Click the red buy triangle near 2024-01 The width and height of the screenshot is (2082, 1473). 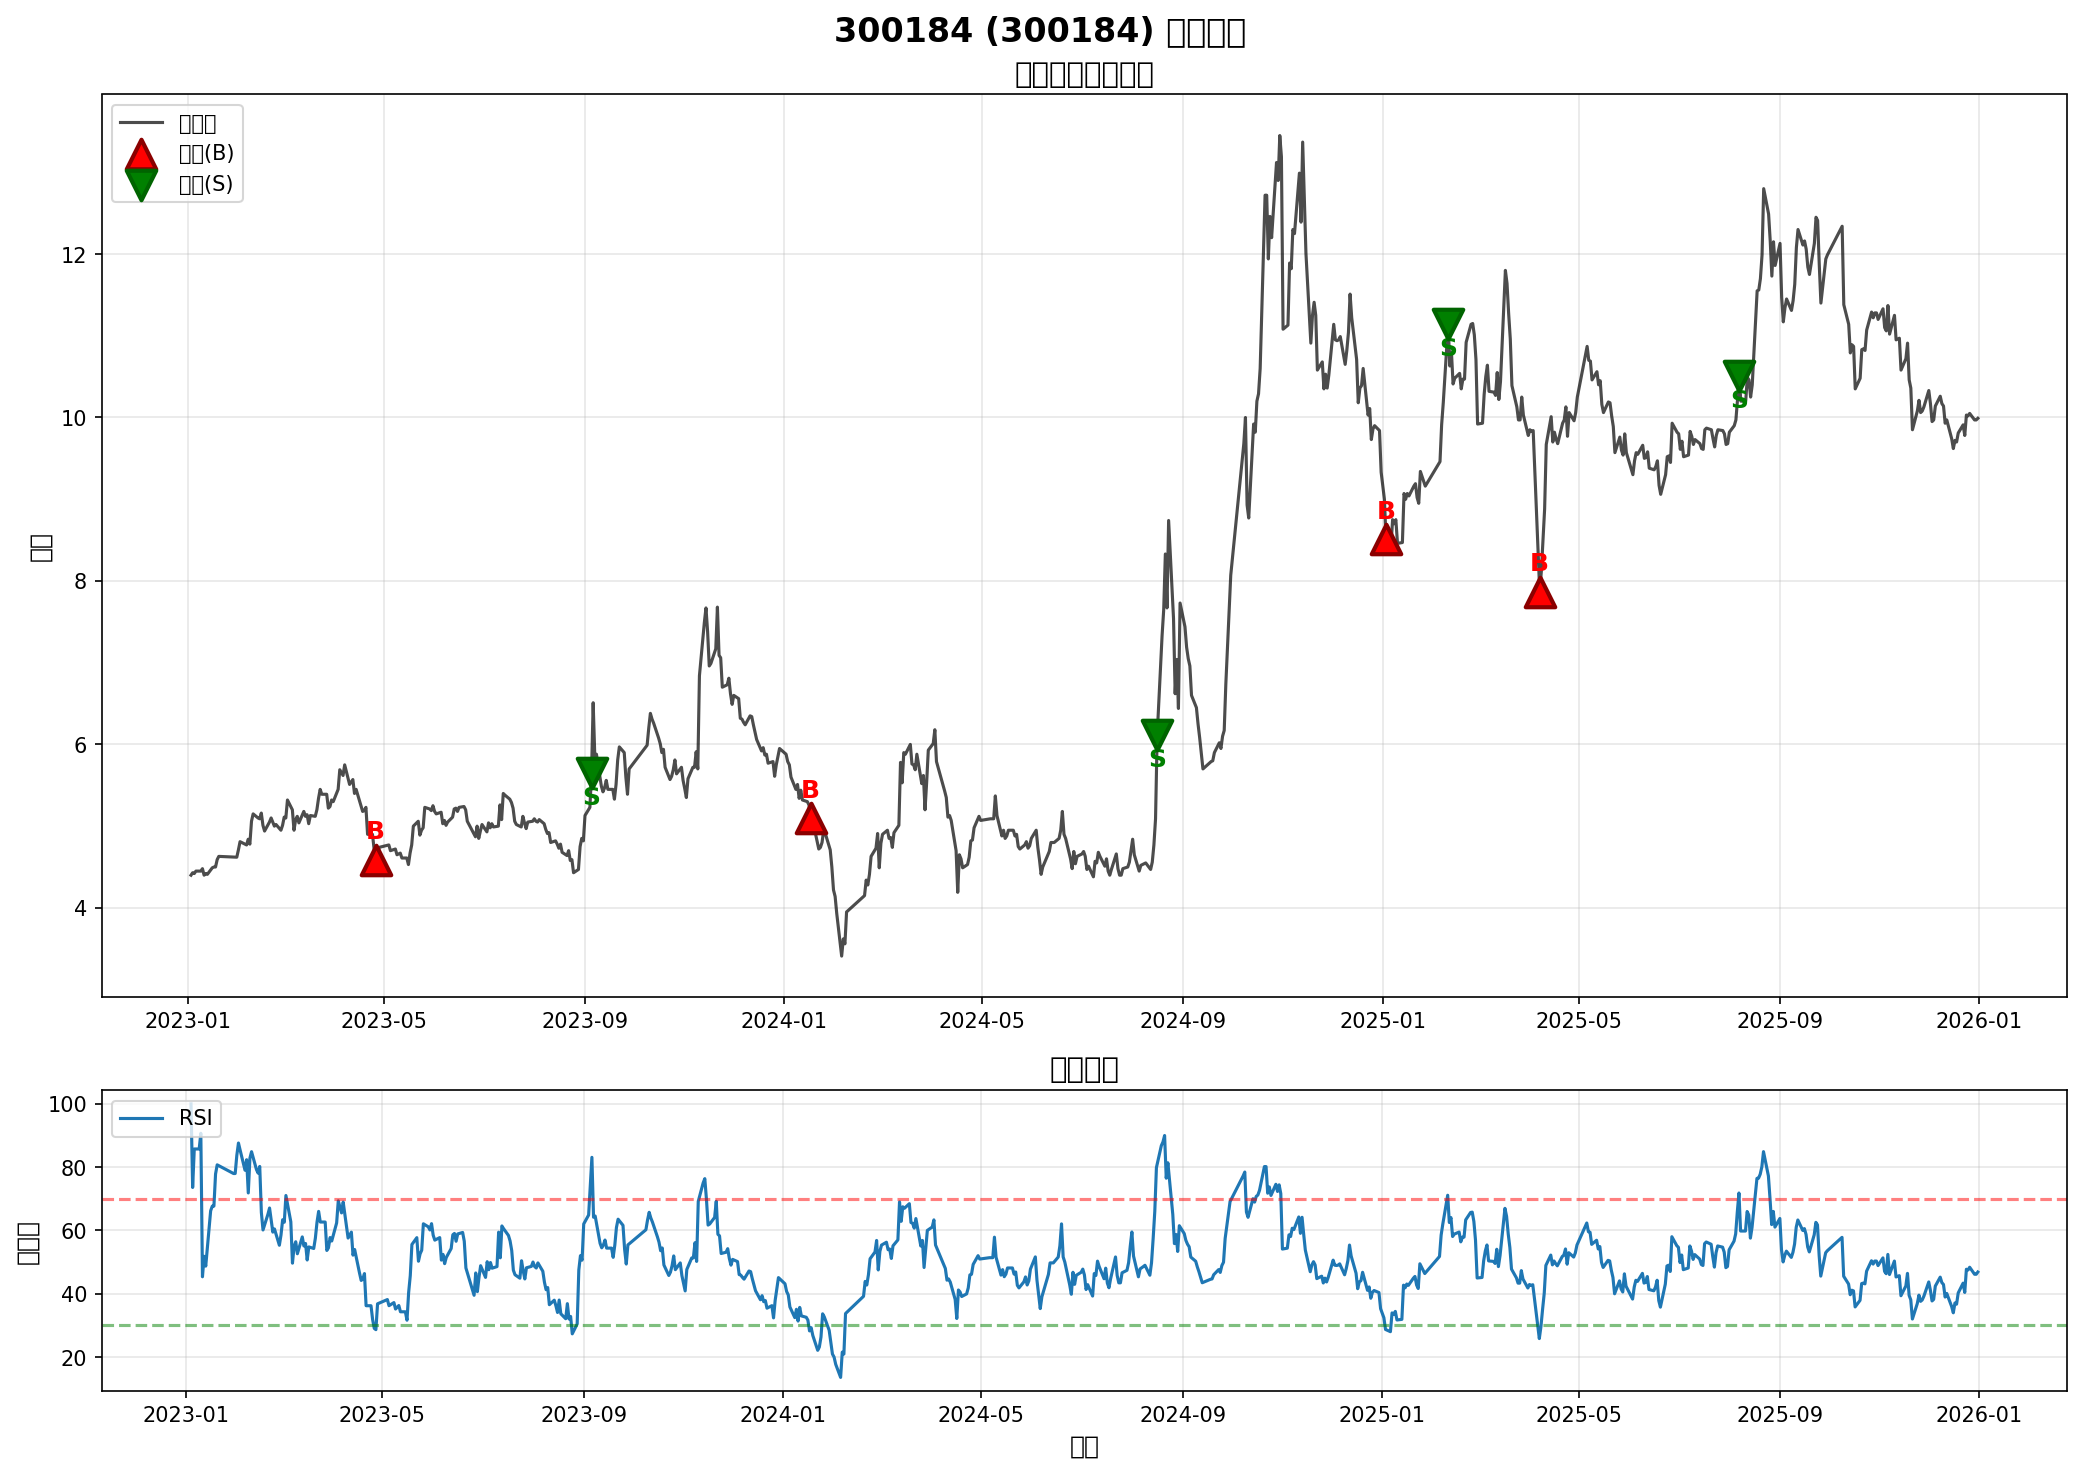pos(811,820)
